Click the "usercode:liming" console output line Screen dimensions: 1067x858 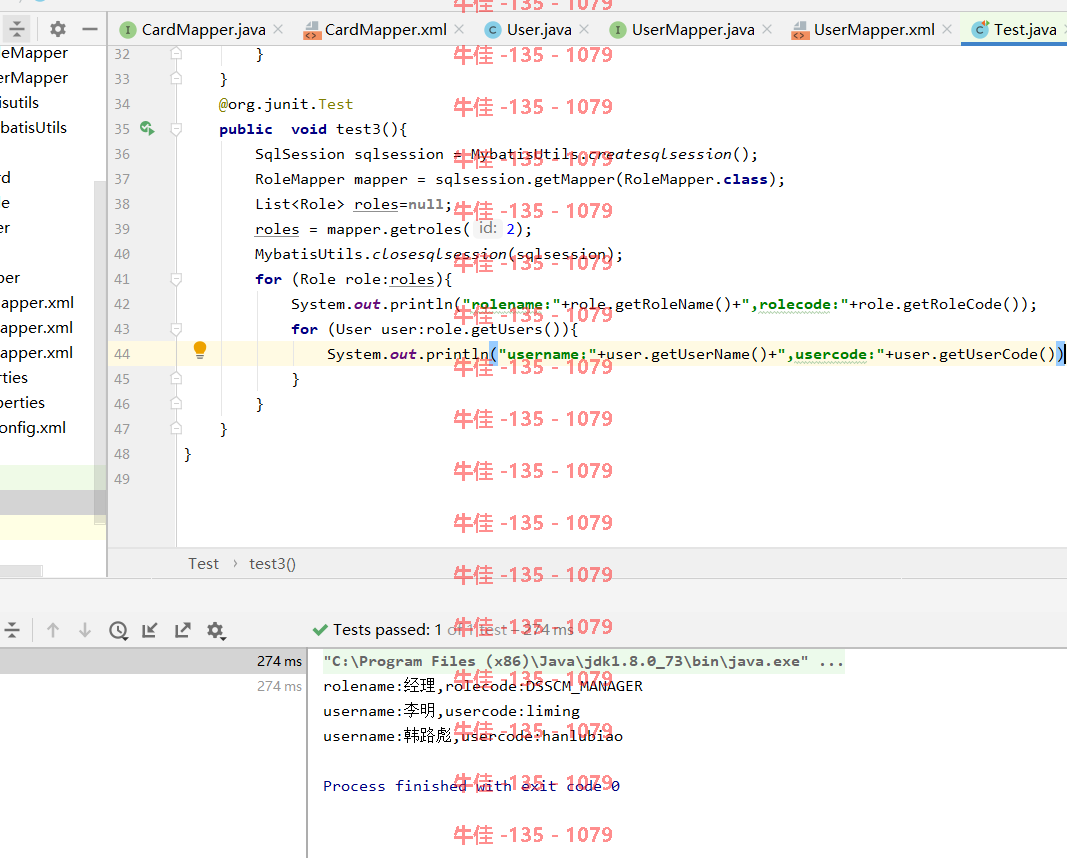coord(451,711)
